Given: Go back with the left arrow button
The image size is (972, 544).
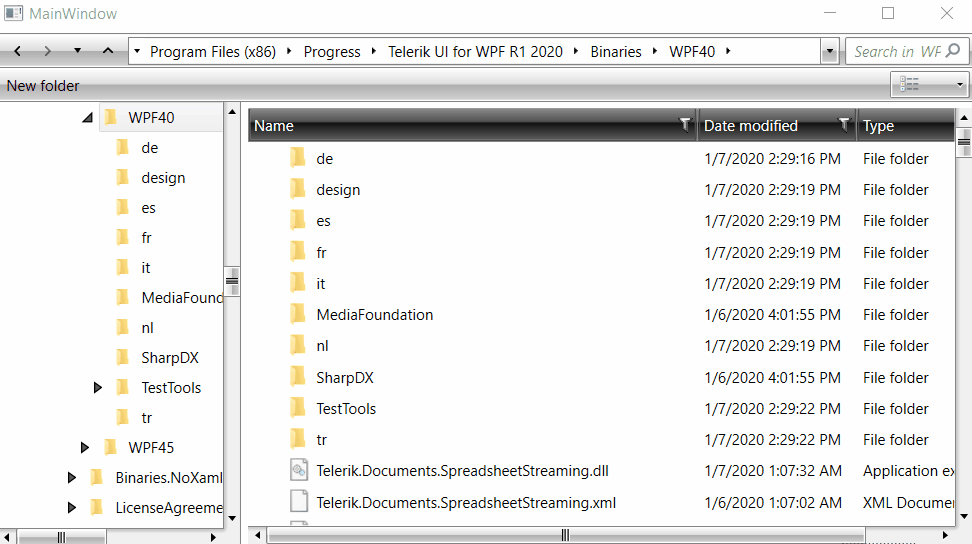Looking at the screenshot, I should coord(17,51).
